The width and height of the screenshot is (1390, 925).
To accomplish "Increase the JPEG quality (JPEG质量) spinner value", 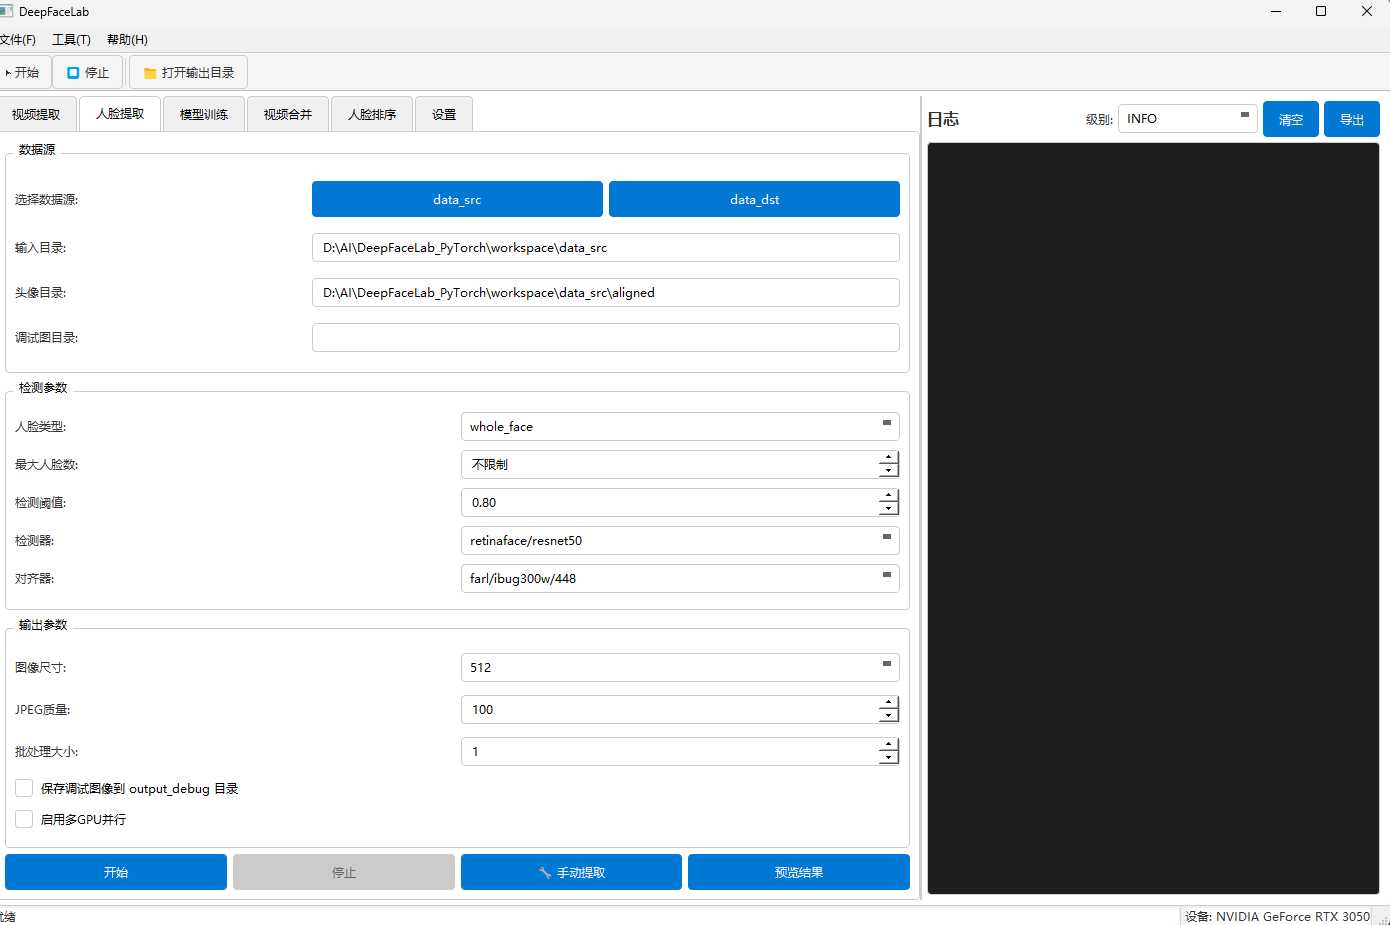I will (888, 703).
